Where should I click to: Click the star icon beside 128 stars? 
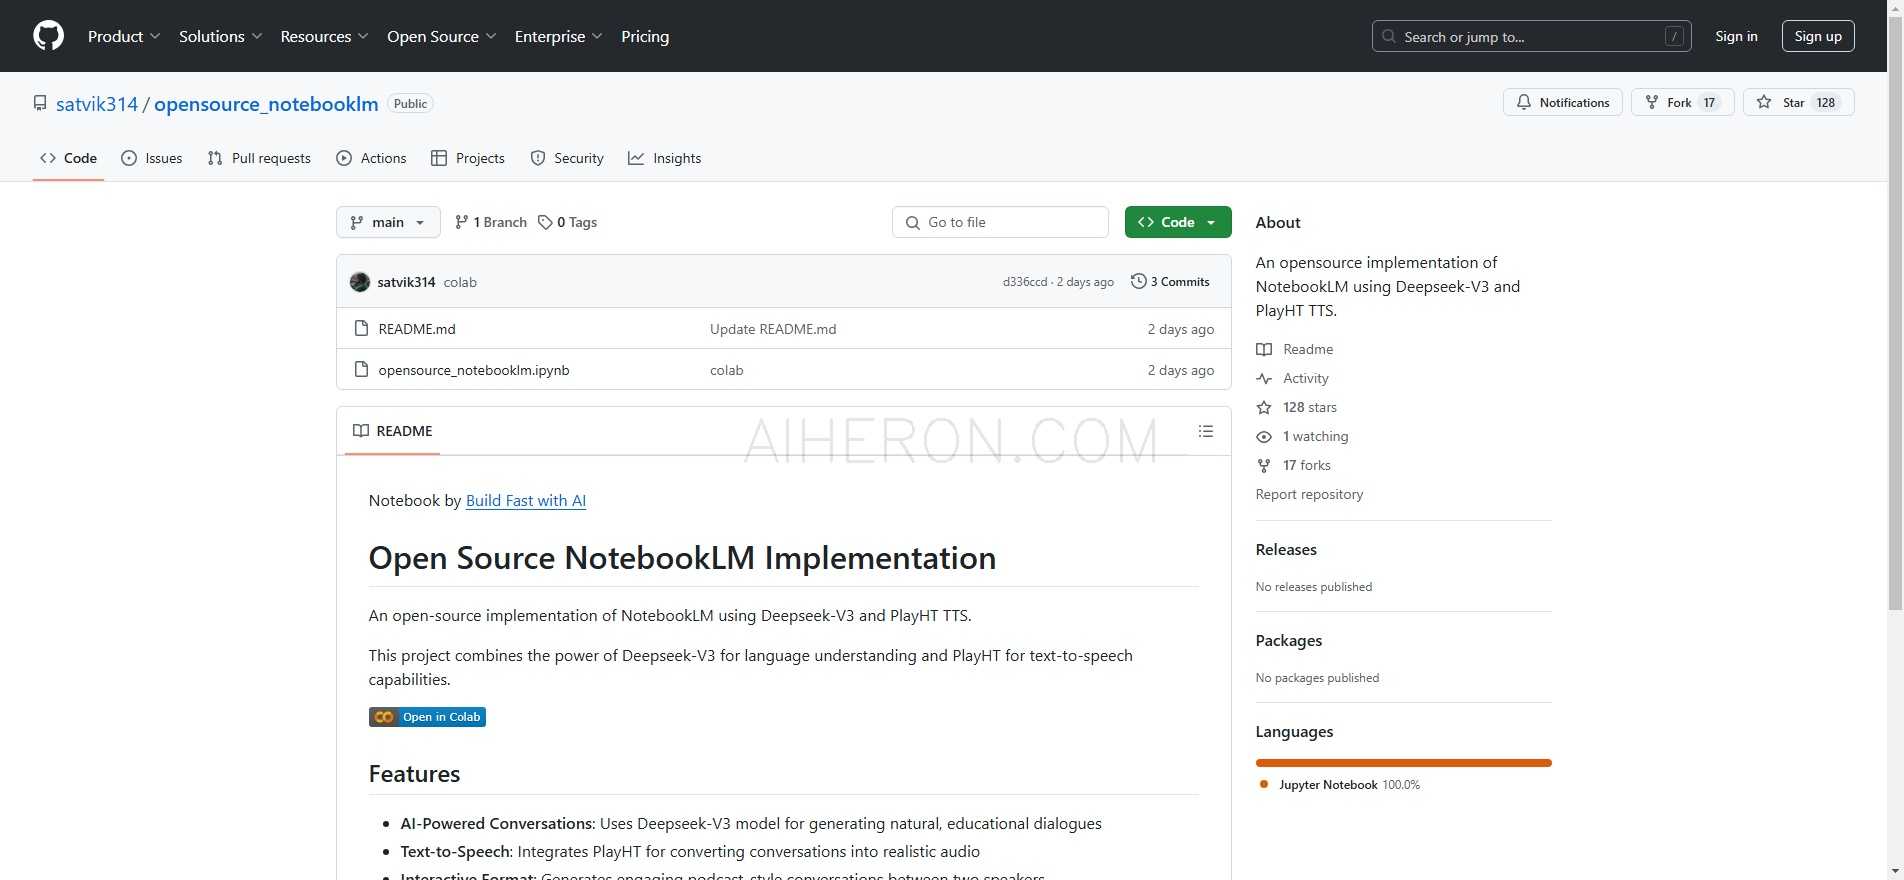click(1264, 407)
